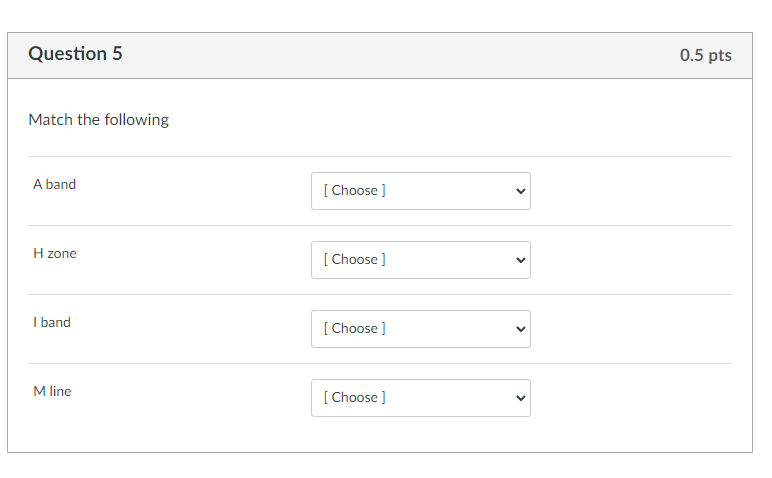Click the chevron arrow beside I band
This screenshot has height=478, width=772.
pyautogui.click(x=519, y=329)
